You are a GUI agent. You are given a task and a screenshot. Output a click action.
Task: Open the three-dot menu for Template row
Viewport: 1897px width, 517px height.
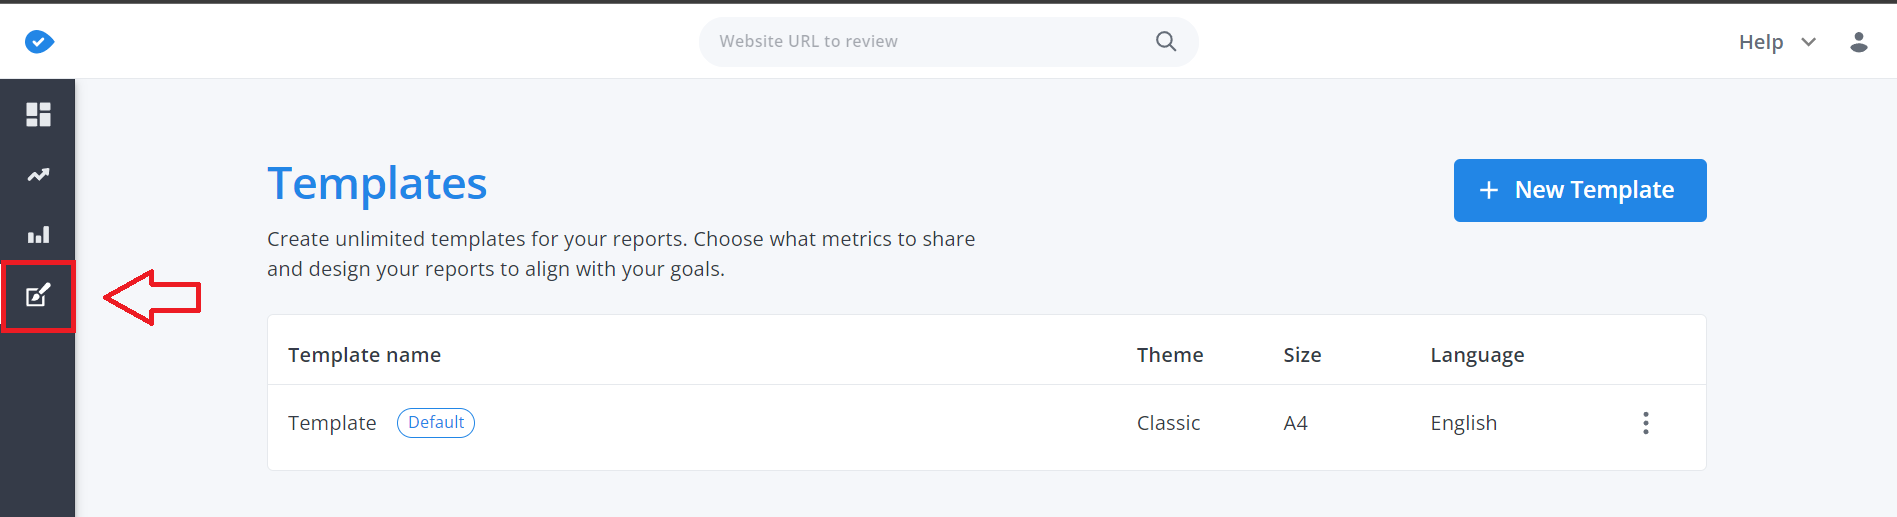point(1645,423)
